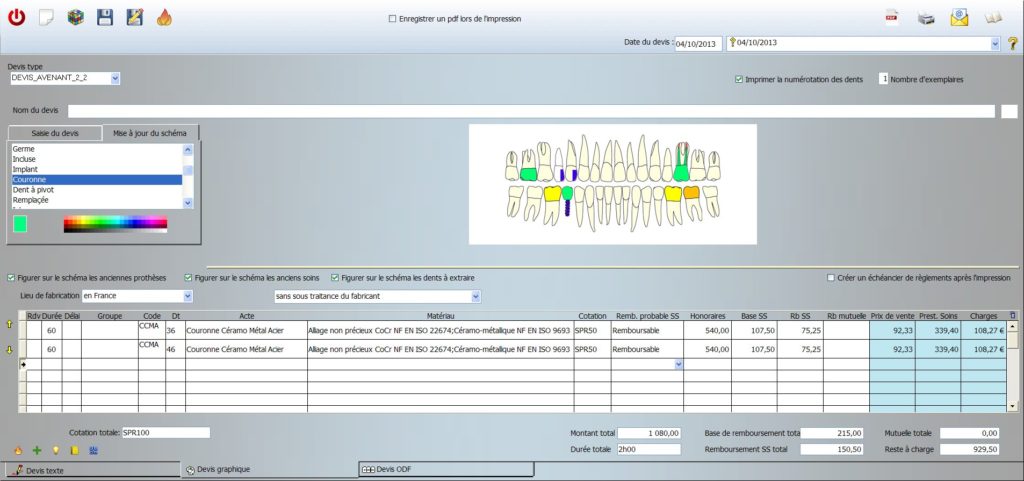1024x481 pixels.
Task: Click the Honoraires column header
Action: [707, 316]
